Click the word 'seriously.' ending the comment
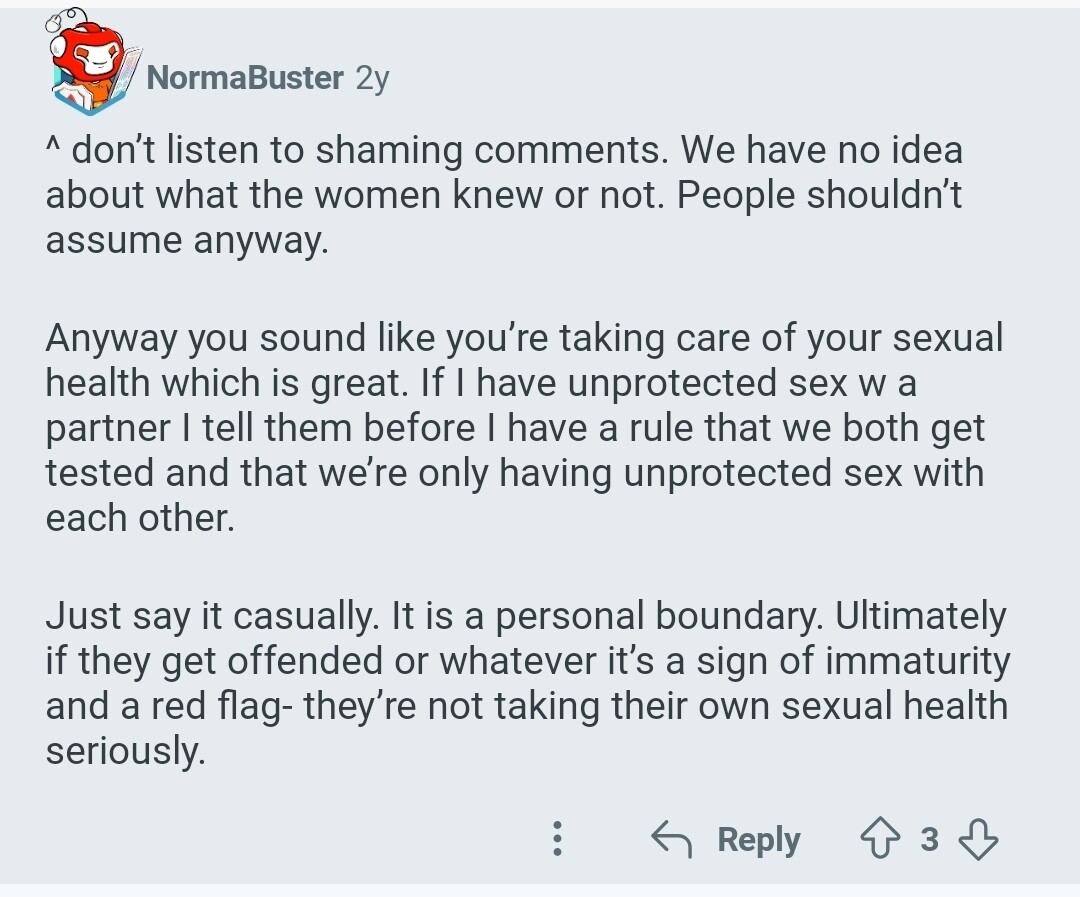 [125, 750]
